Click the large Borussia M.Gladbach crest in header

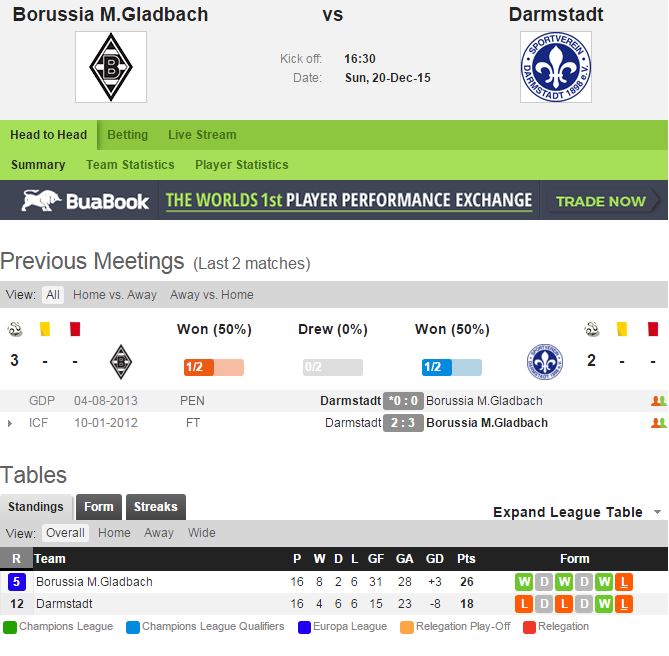(x=111, y=67)
